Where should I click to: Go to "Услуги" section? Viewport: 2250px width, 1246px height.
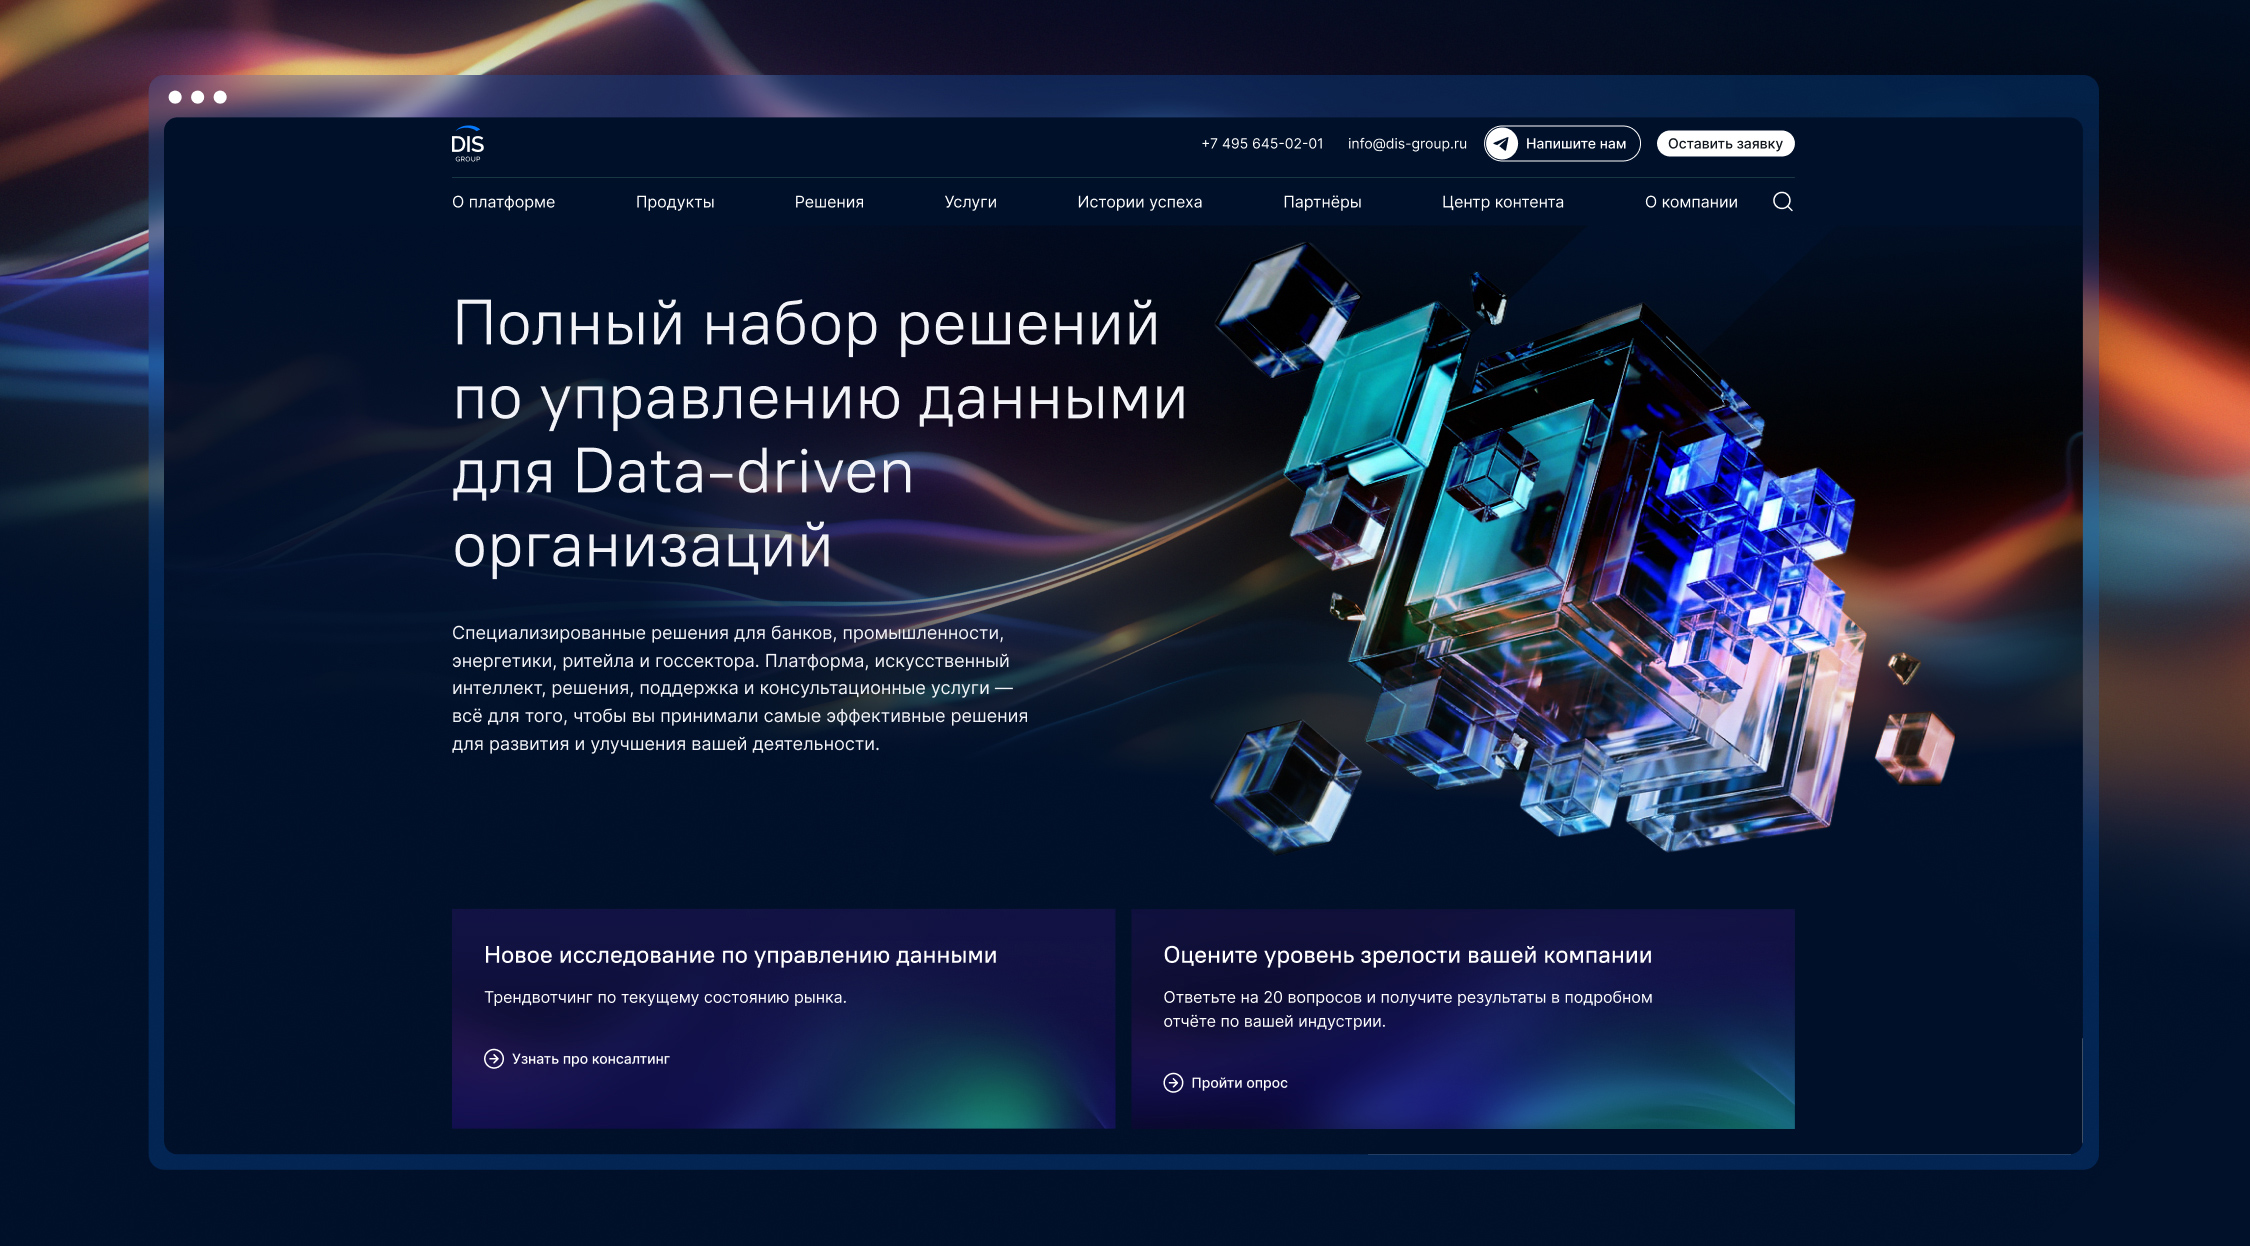[970, 202]
